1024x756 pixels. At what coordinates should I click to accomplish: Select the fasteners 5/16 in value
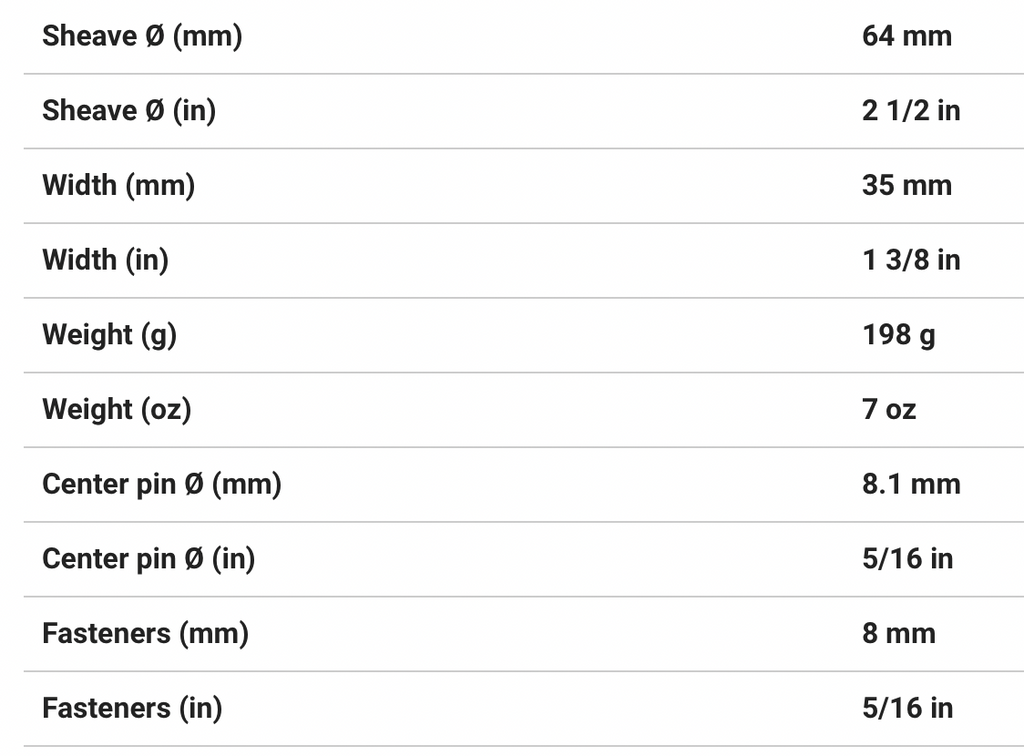pyautogui.click(x=907, y=708)
